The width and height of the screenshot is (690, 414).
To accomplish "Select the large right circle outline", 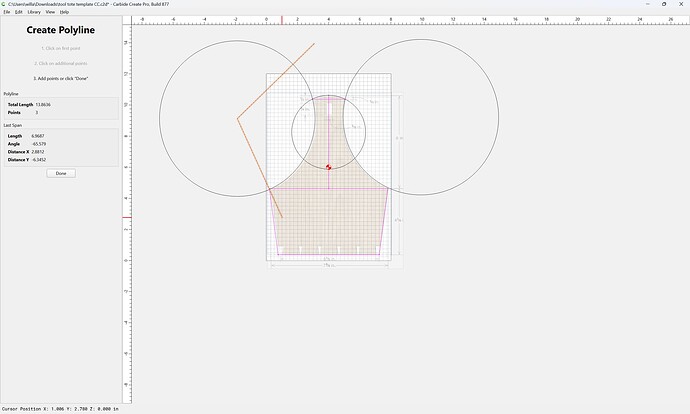I will [x=499, y=117].
